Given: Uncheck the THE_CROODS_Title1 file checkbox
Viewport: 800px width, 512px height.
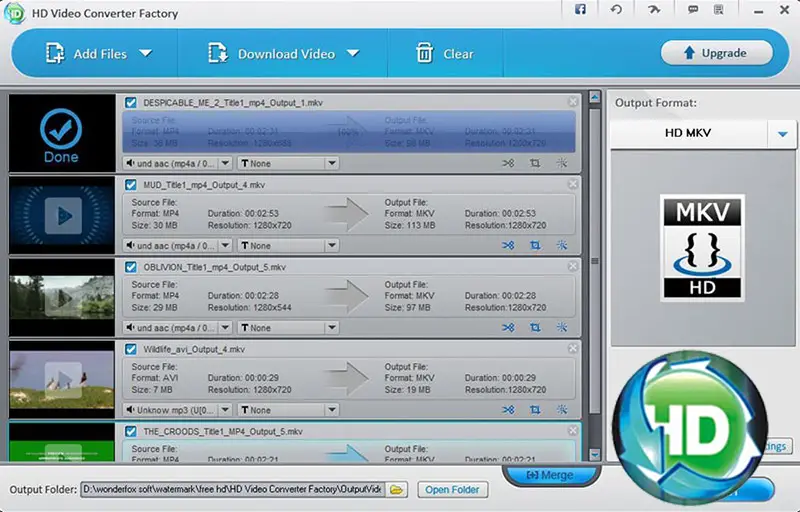Looking at the screenshot, I should click(x=131, y=431).
